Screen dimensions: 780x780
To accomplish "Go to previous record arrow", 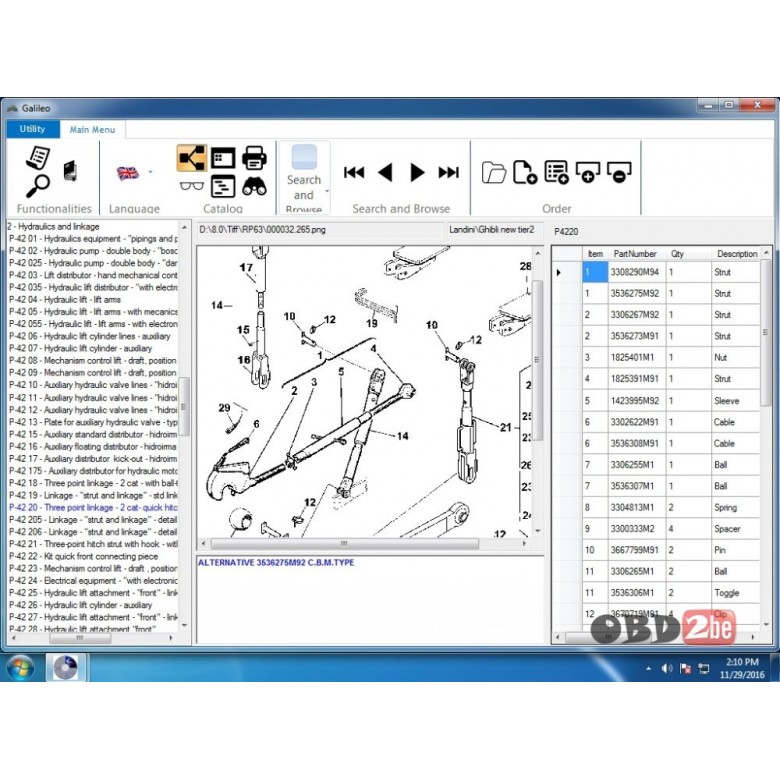I will click(386, 173).
